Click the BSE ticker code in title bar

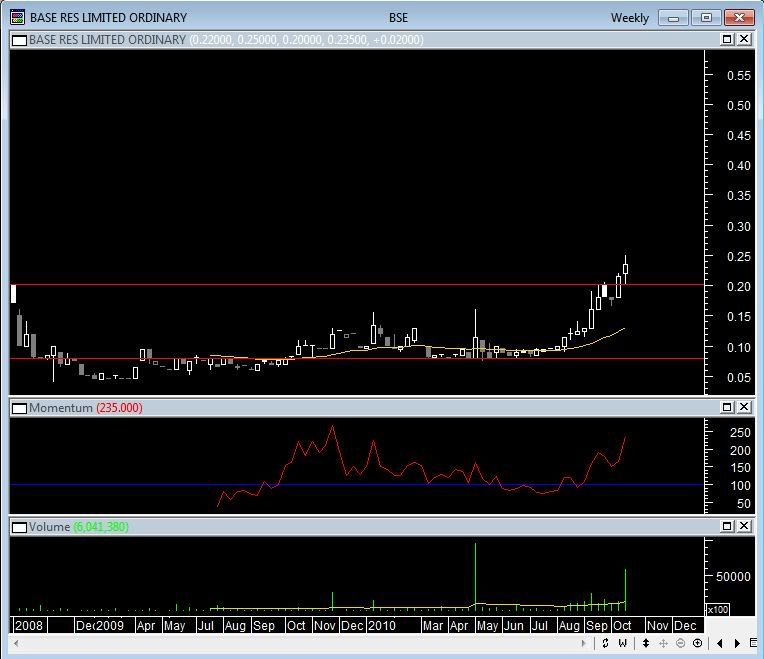pyautogui.click(x=398, y=18)
